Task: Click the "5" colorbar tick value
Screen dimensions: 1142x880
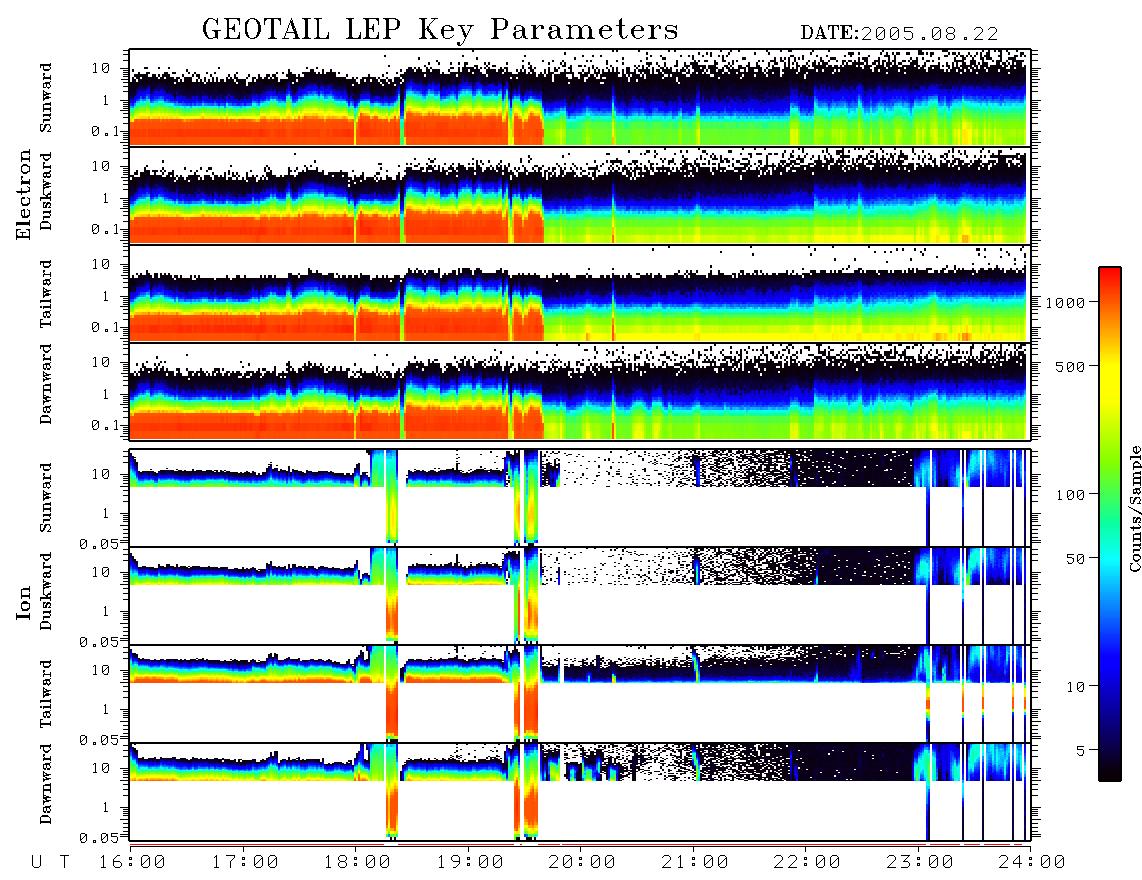Action: coord(1080,751)
